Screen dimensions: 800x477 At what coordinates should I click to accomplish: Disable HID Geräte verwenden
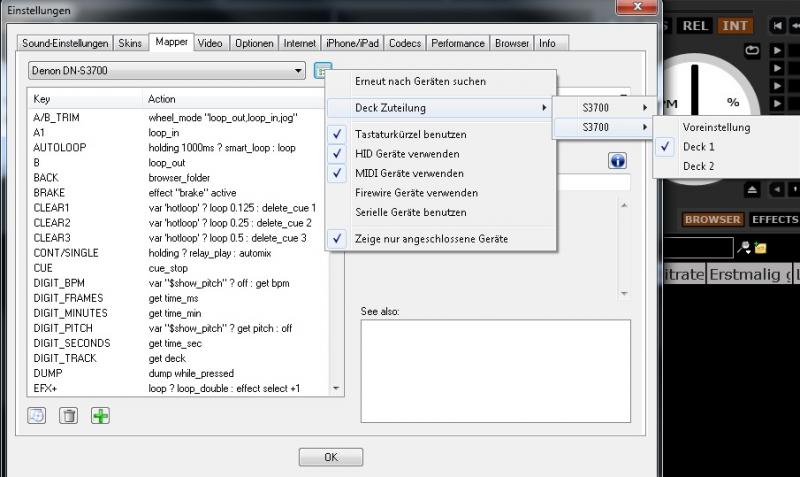click(407, 153)
